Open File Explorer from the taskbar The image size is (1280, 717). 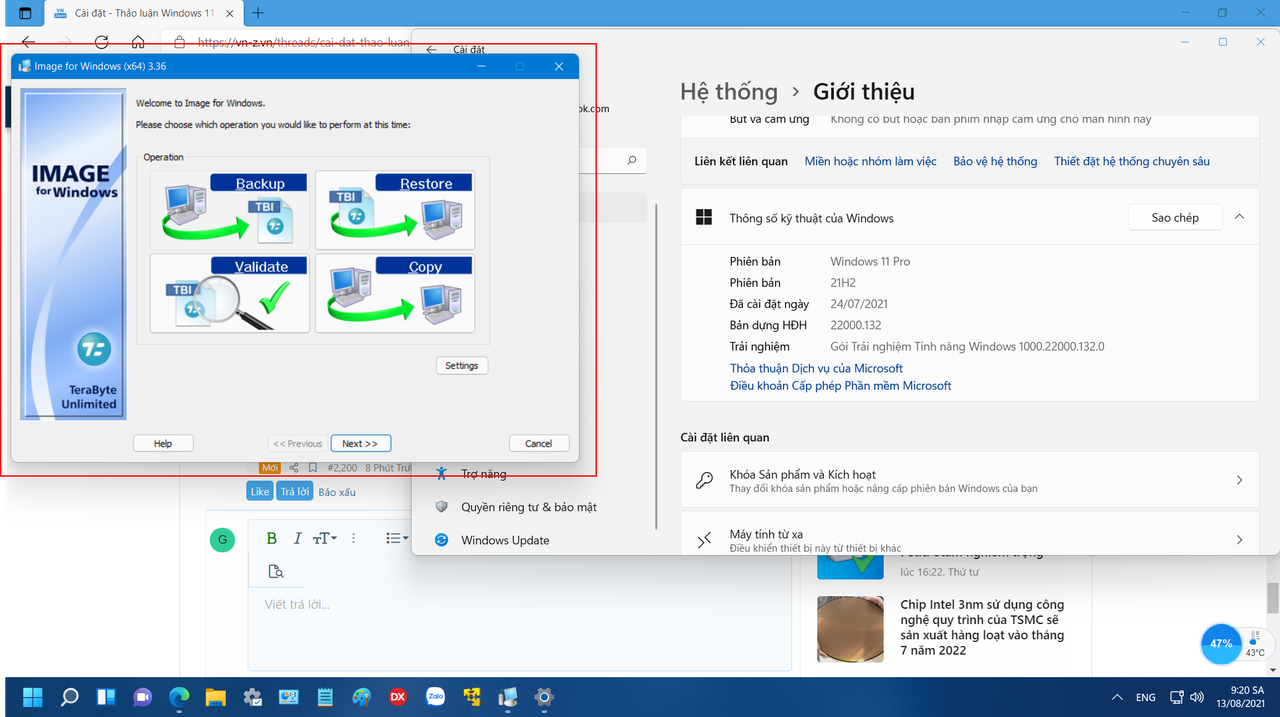215,697
